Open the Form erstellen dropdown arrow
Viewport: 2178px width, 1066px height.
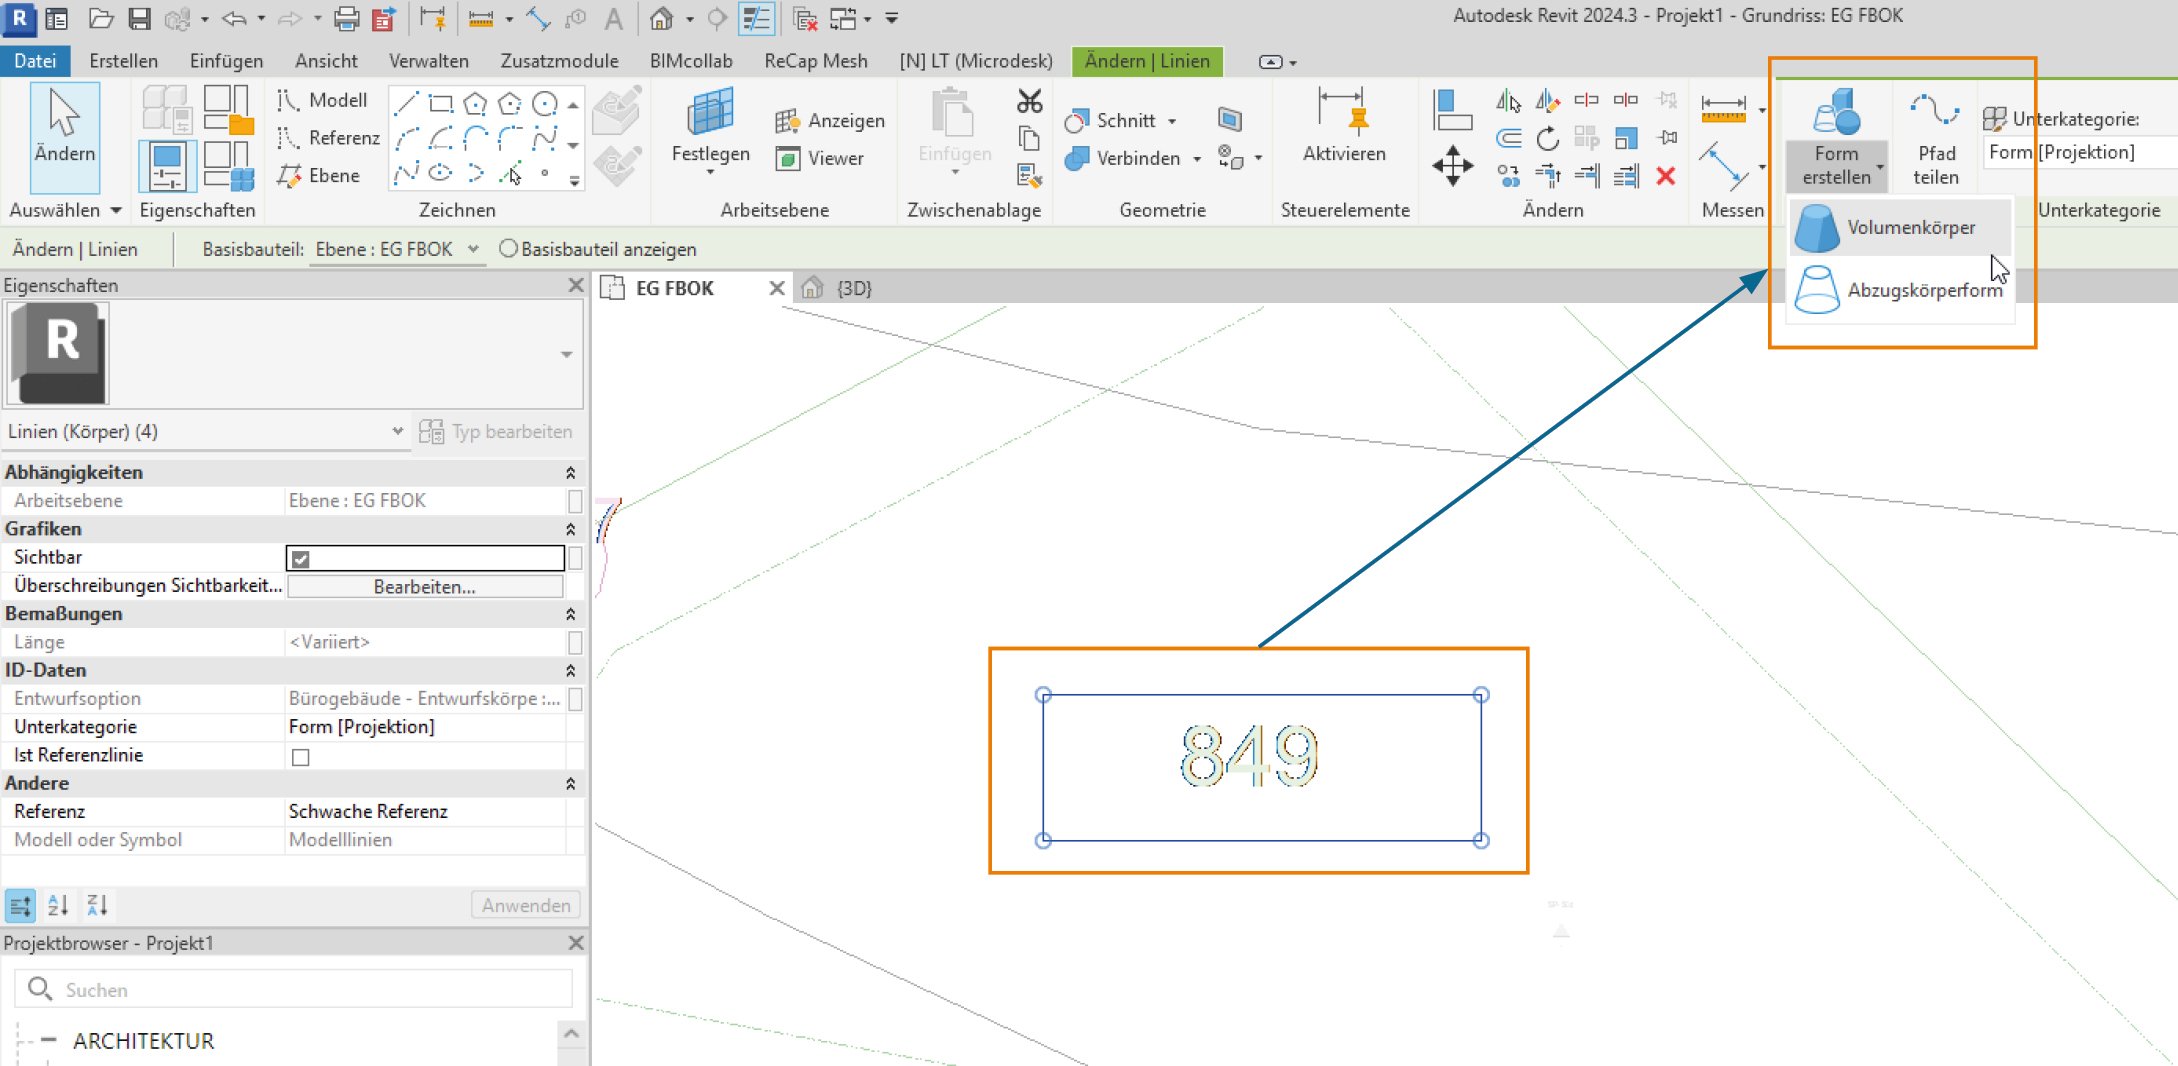1880,167
